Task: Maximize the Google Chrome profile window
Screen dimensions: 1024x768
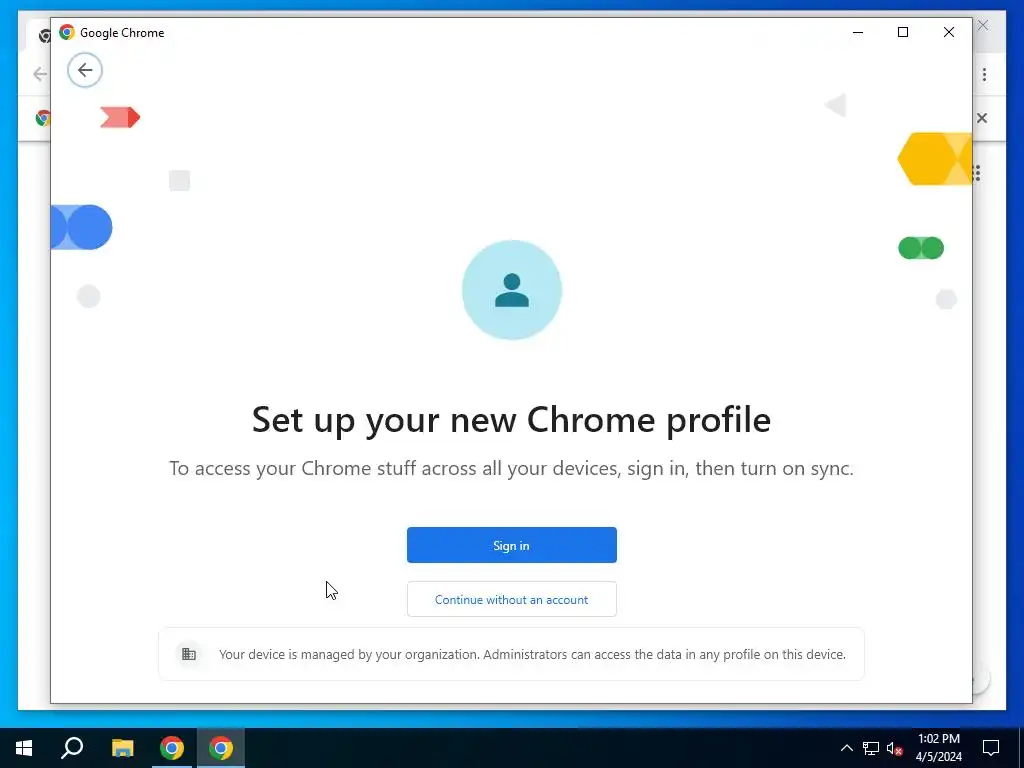Action: 903,32
